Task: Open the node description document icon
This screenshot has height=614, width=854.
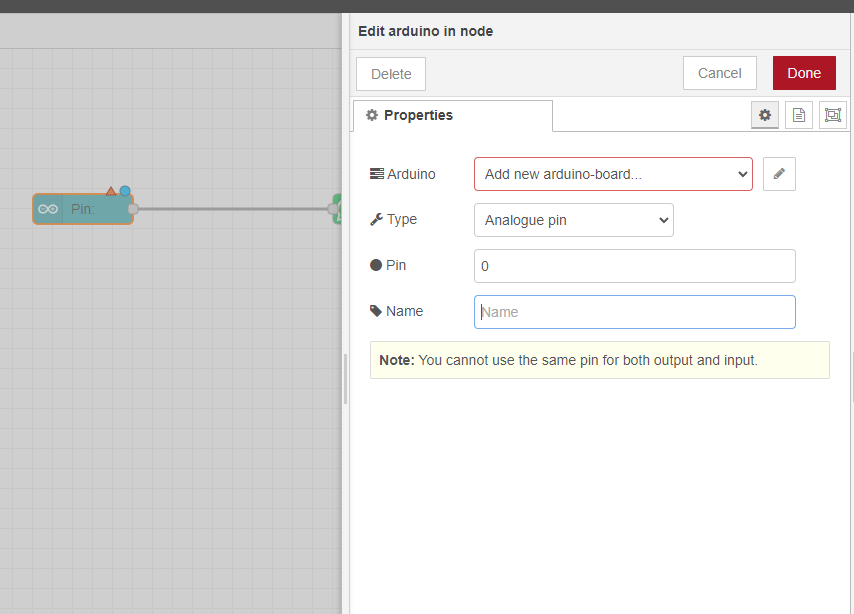Action: click(798, 115)
